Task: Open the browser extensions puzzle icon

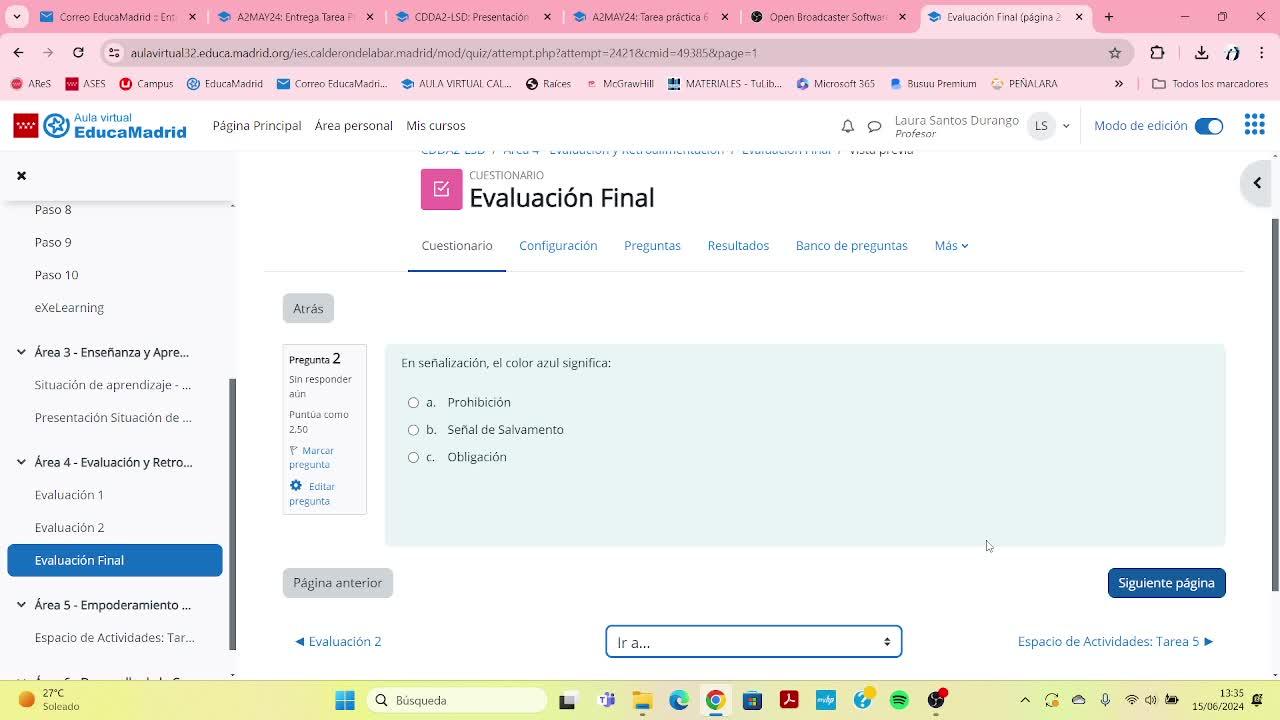Action: click(1157, 53)
